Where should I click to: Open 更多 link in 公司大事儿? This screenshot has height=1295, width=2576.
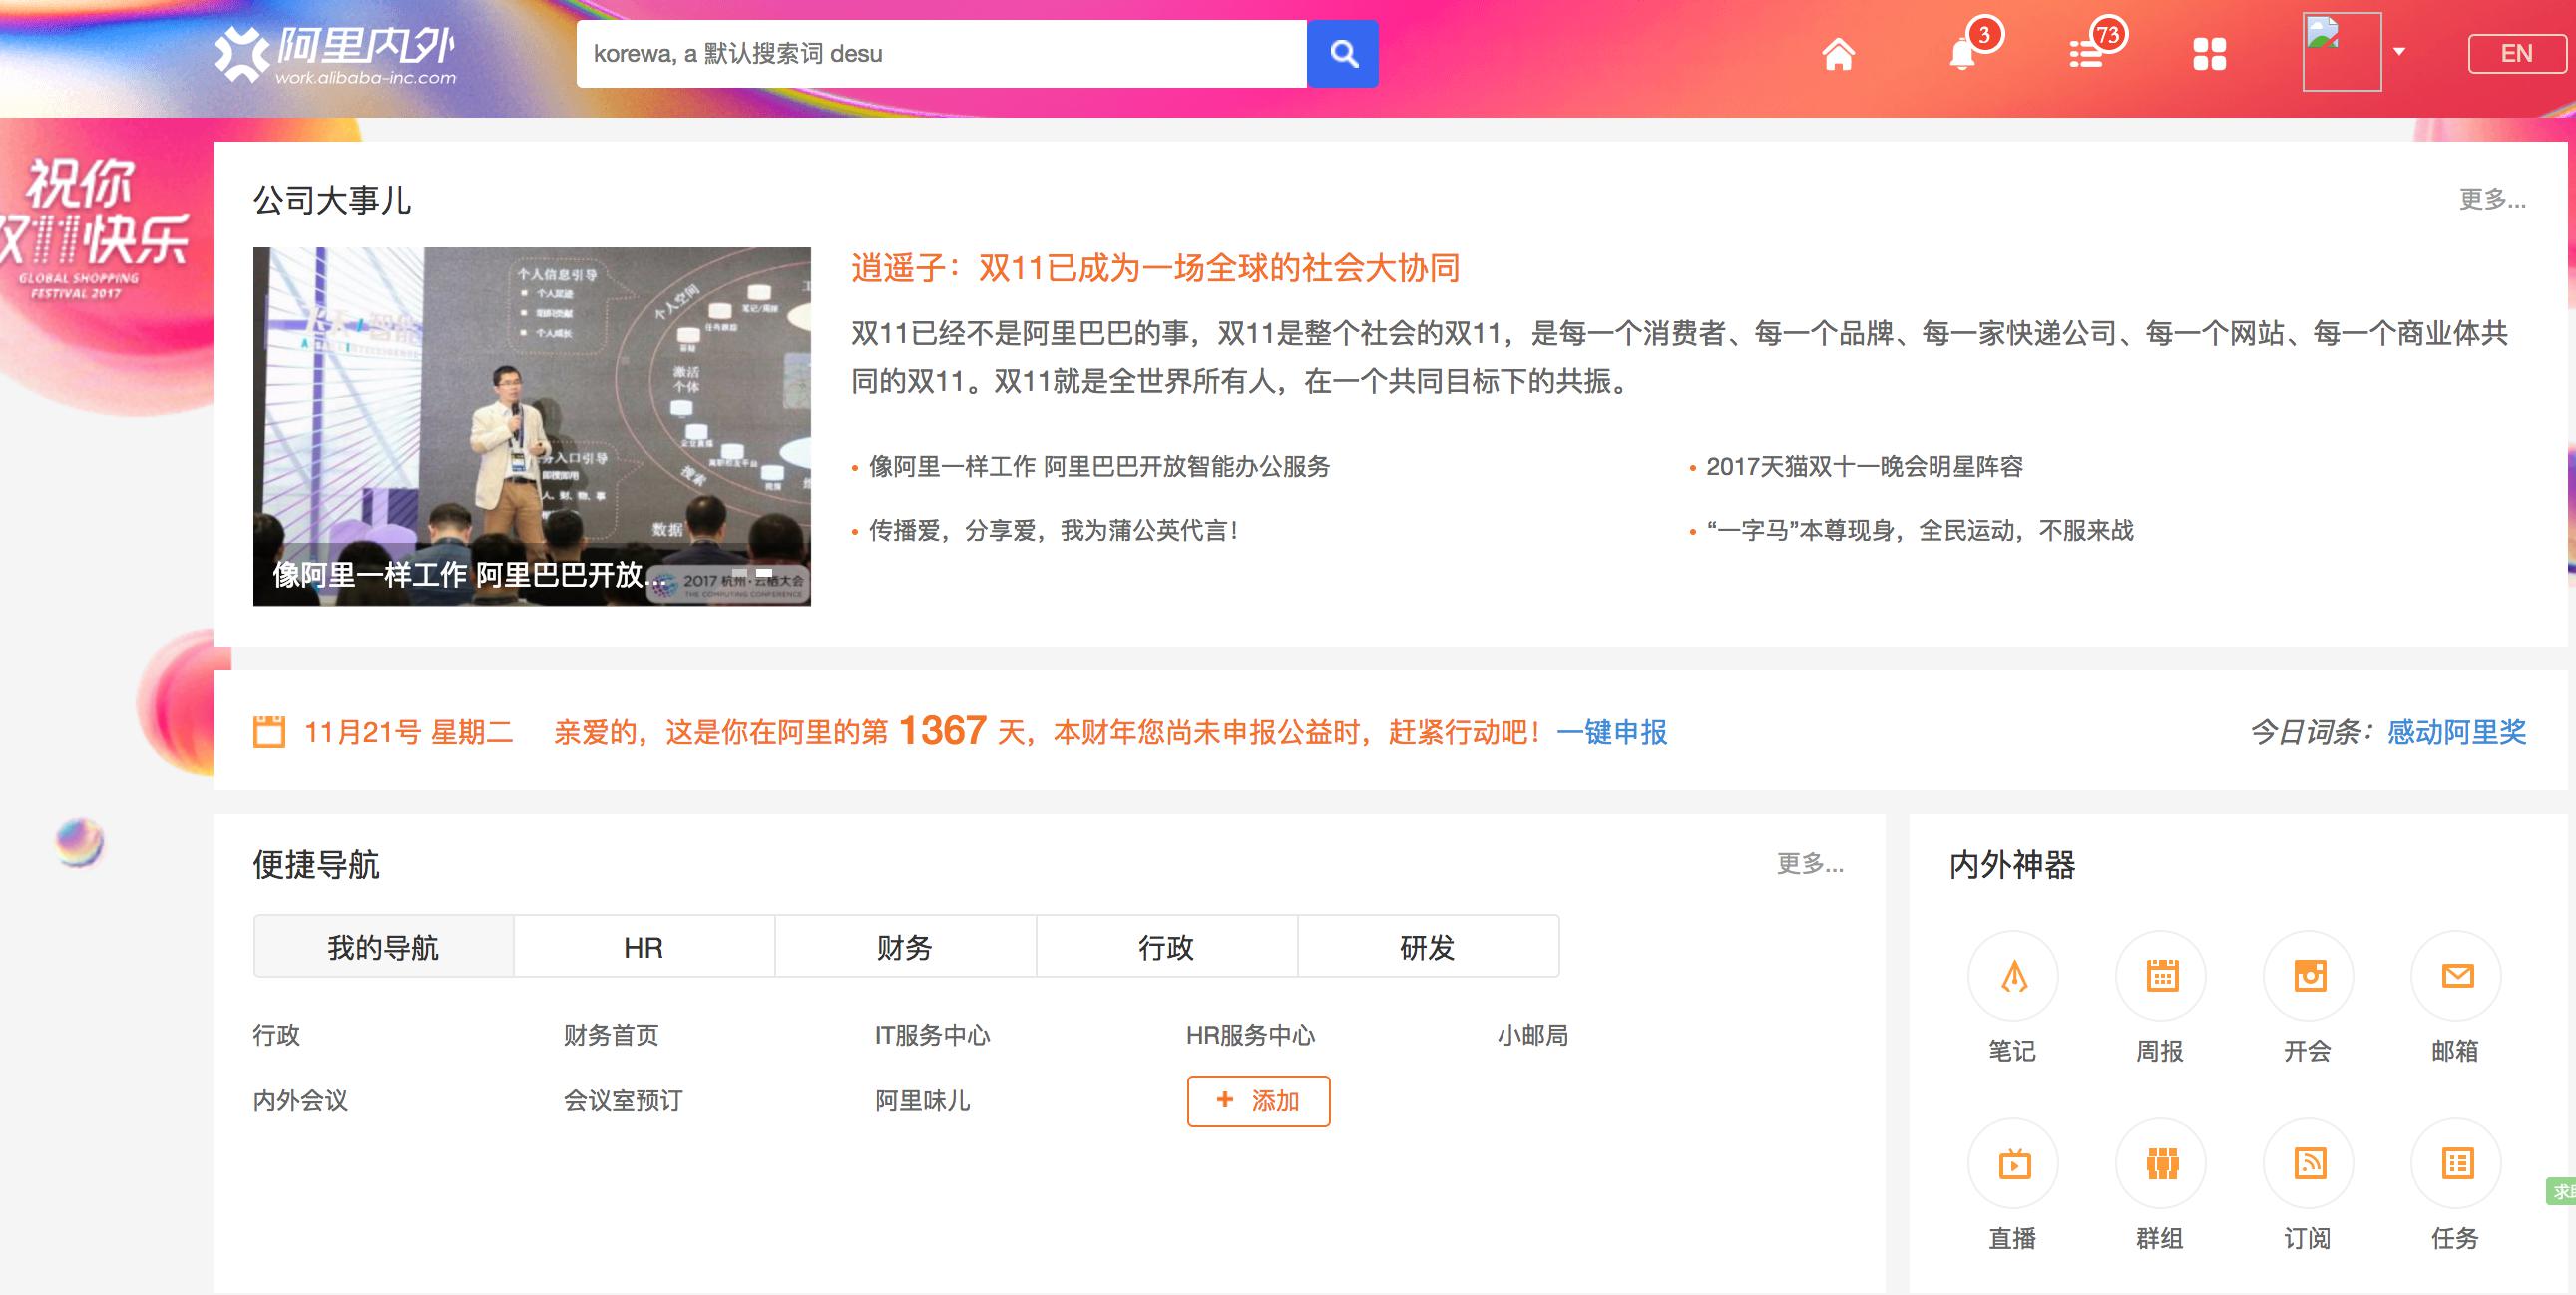click(x=2492, y=199)
